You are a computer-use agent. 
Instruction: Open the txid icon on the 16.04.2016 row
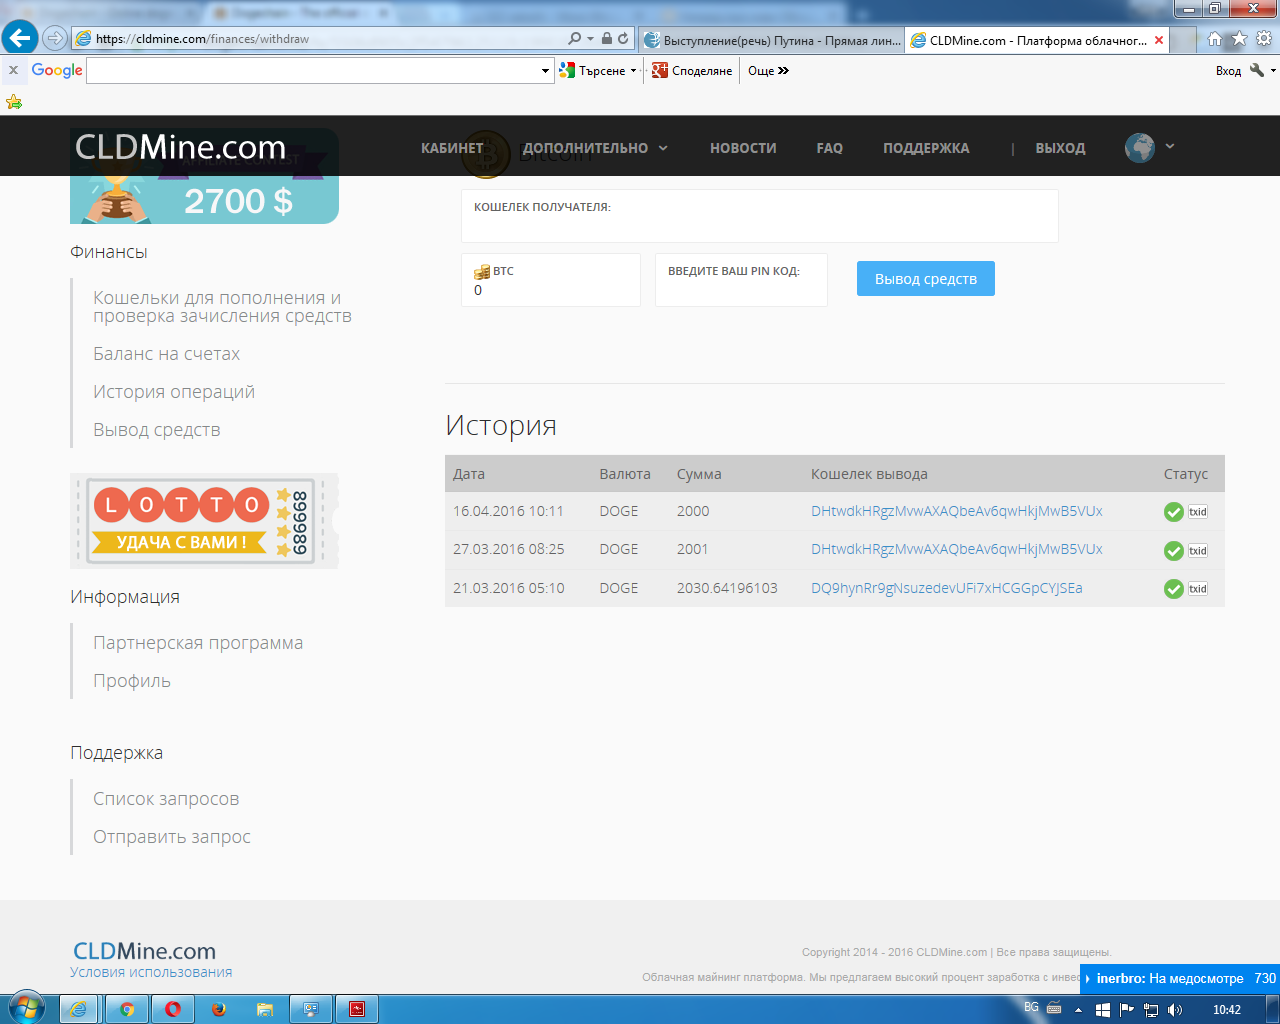[1198, 512]
